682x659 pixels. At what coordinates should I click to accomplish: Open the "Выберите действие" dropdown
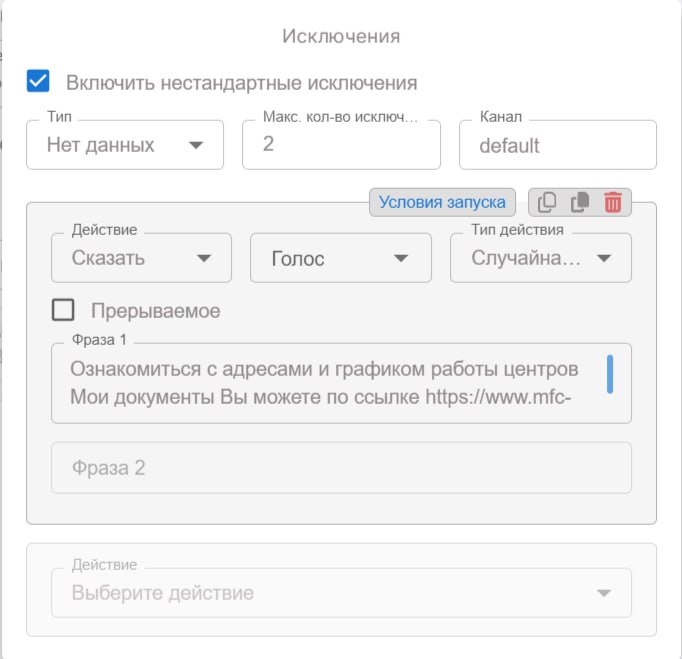[x=340, y=593]
